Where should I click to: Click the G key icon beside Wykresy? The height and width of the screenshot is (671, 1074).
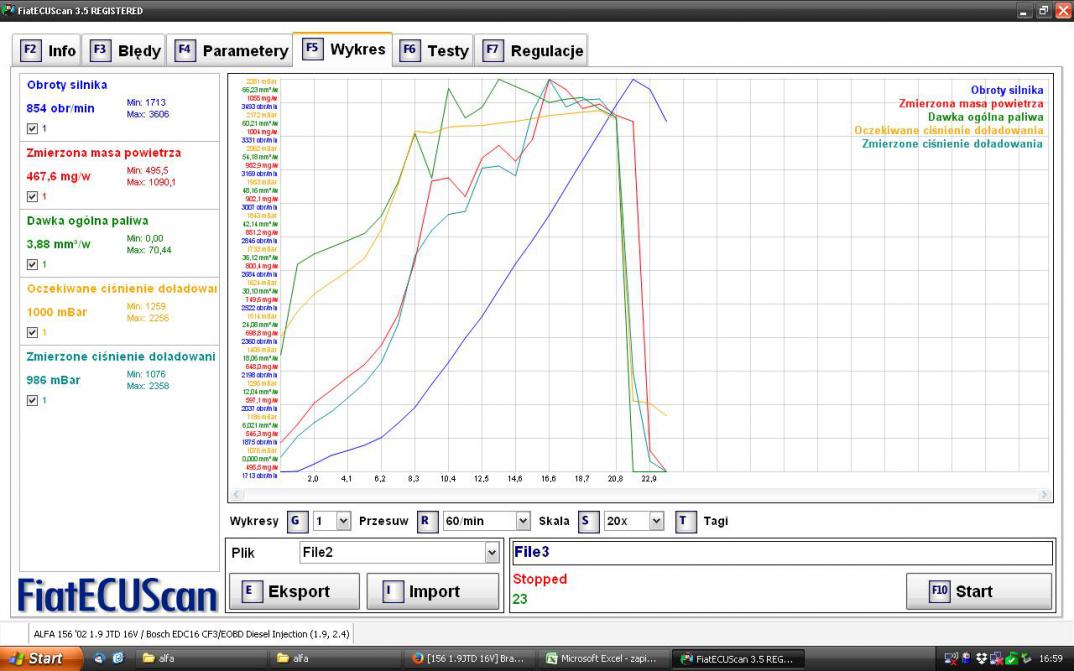297,521
